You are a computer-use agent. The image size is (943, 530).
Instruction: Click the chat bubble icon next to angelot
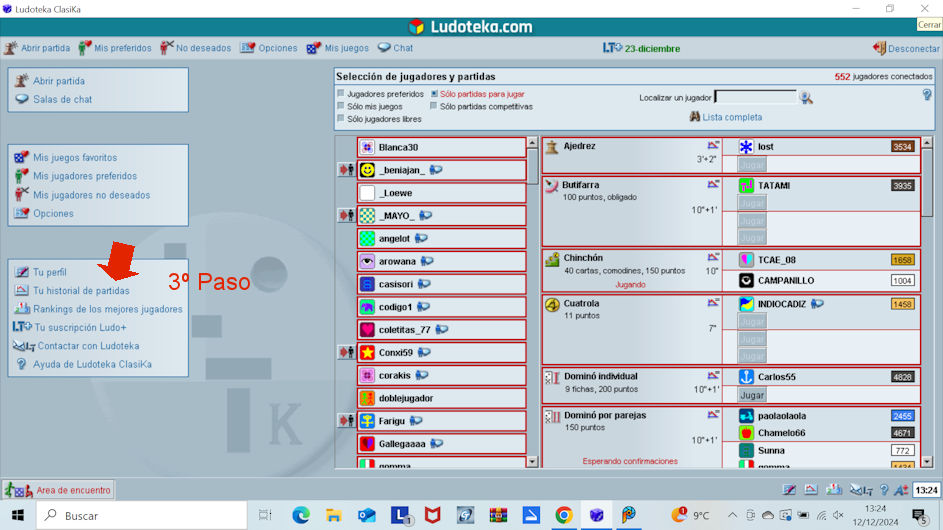422,238
